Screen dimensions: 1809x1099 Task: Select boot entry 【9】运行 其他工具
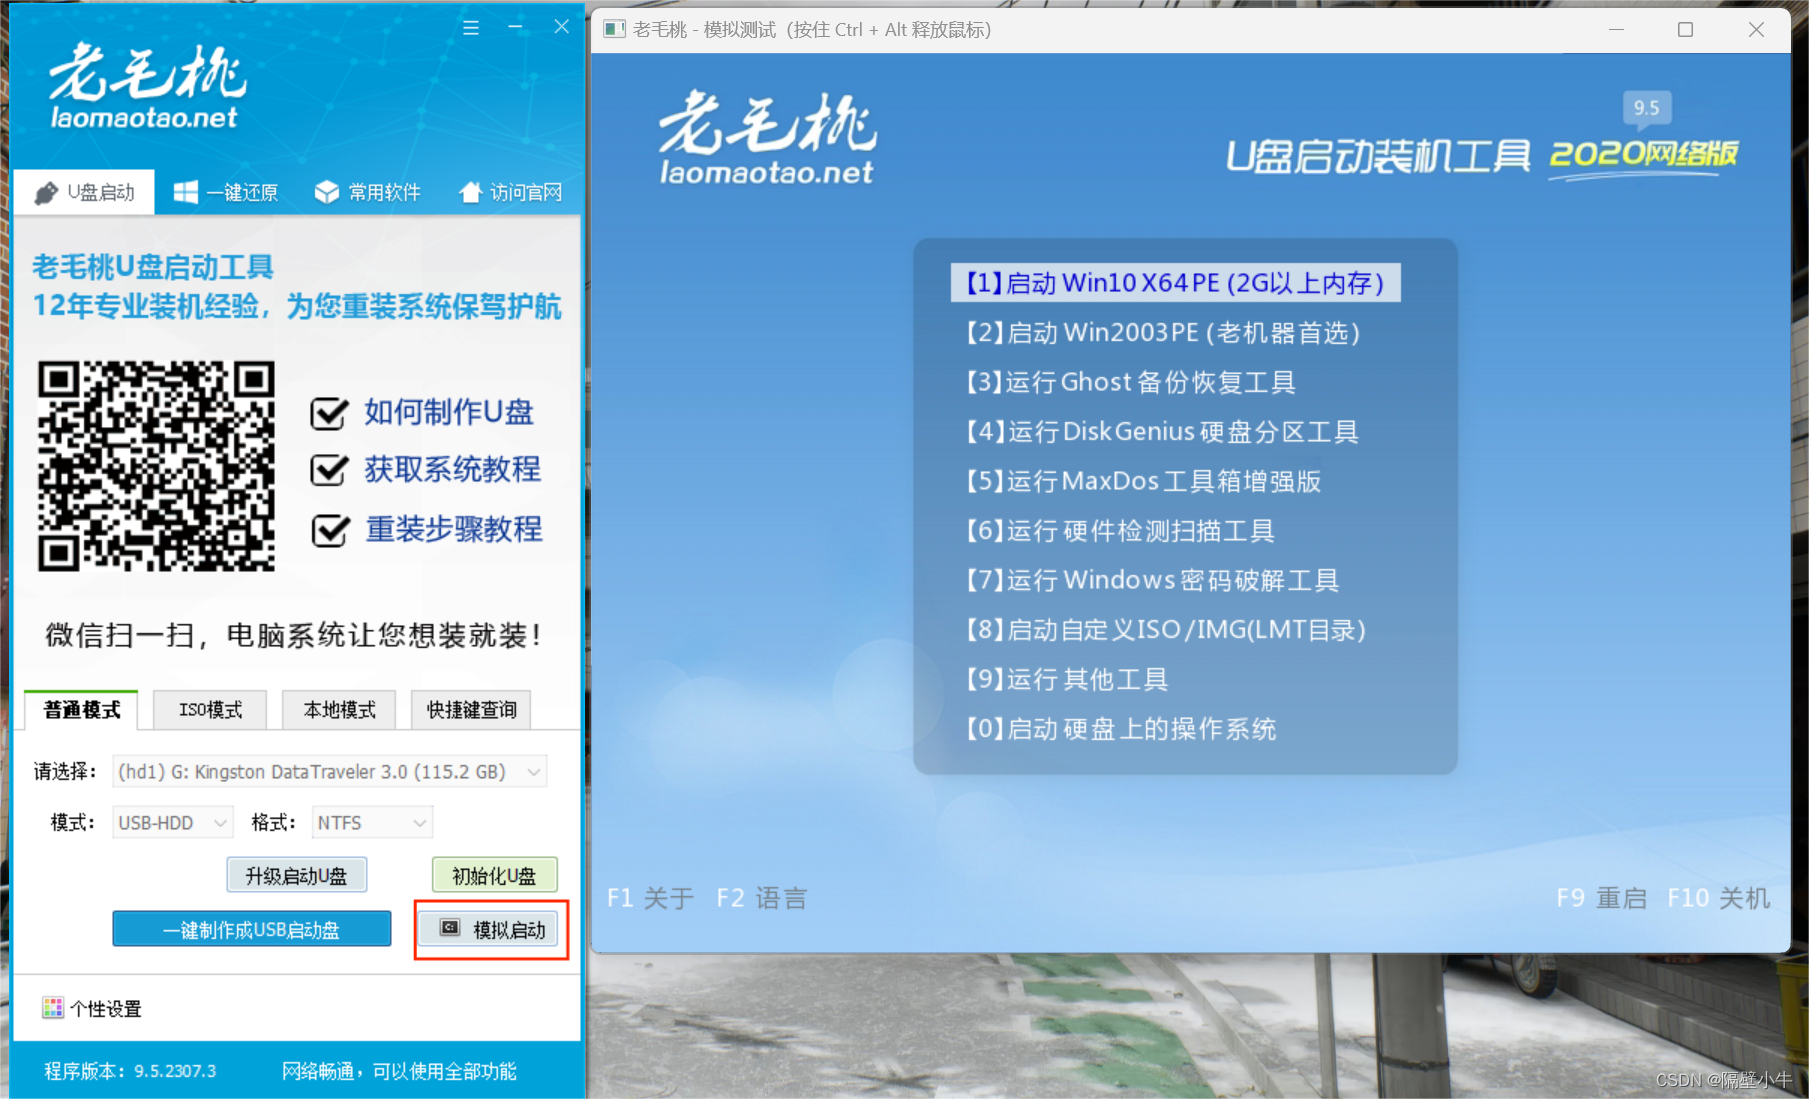click(x=1066, y=679)
